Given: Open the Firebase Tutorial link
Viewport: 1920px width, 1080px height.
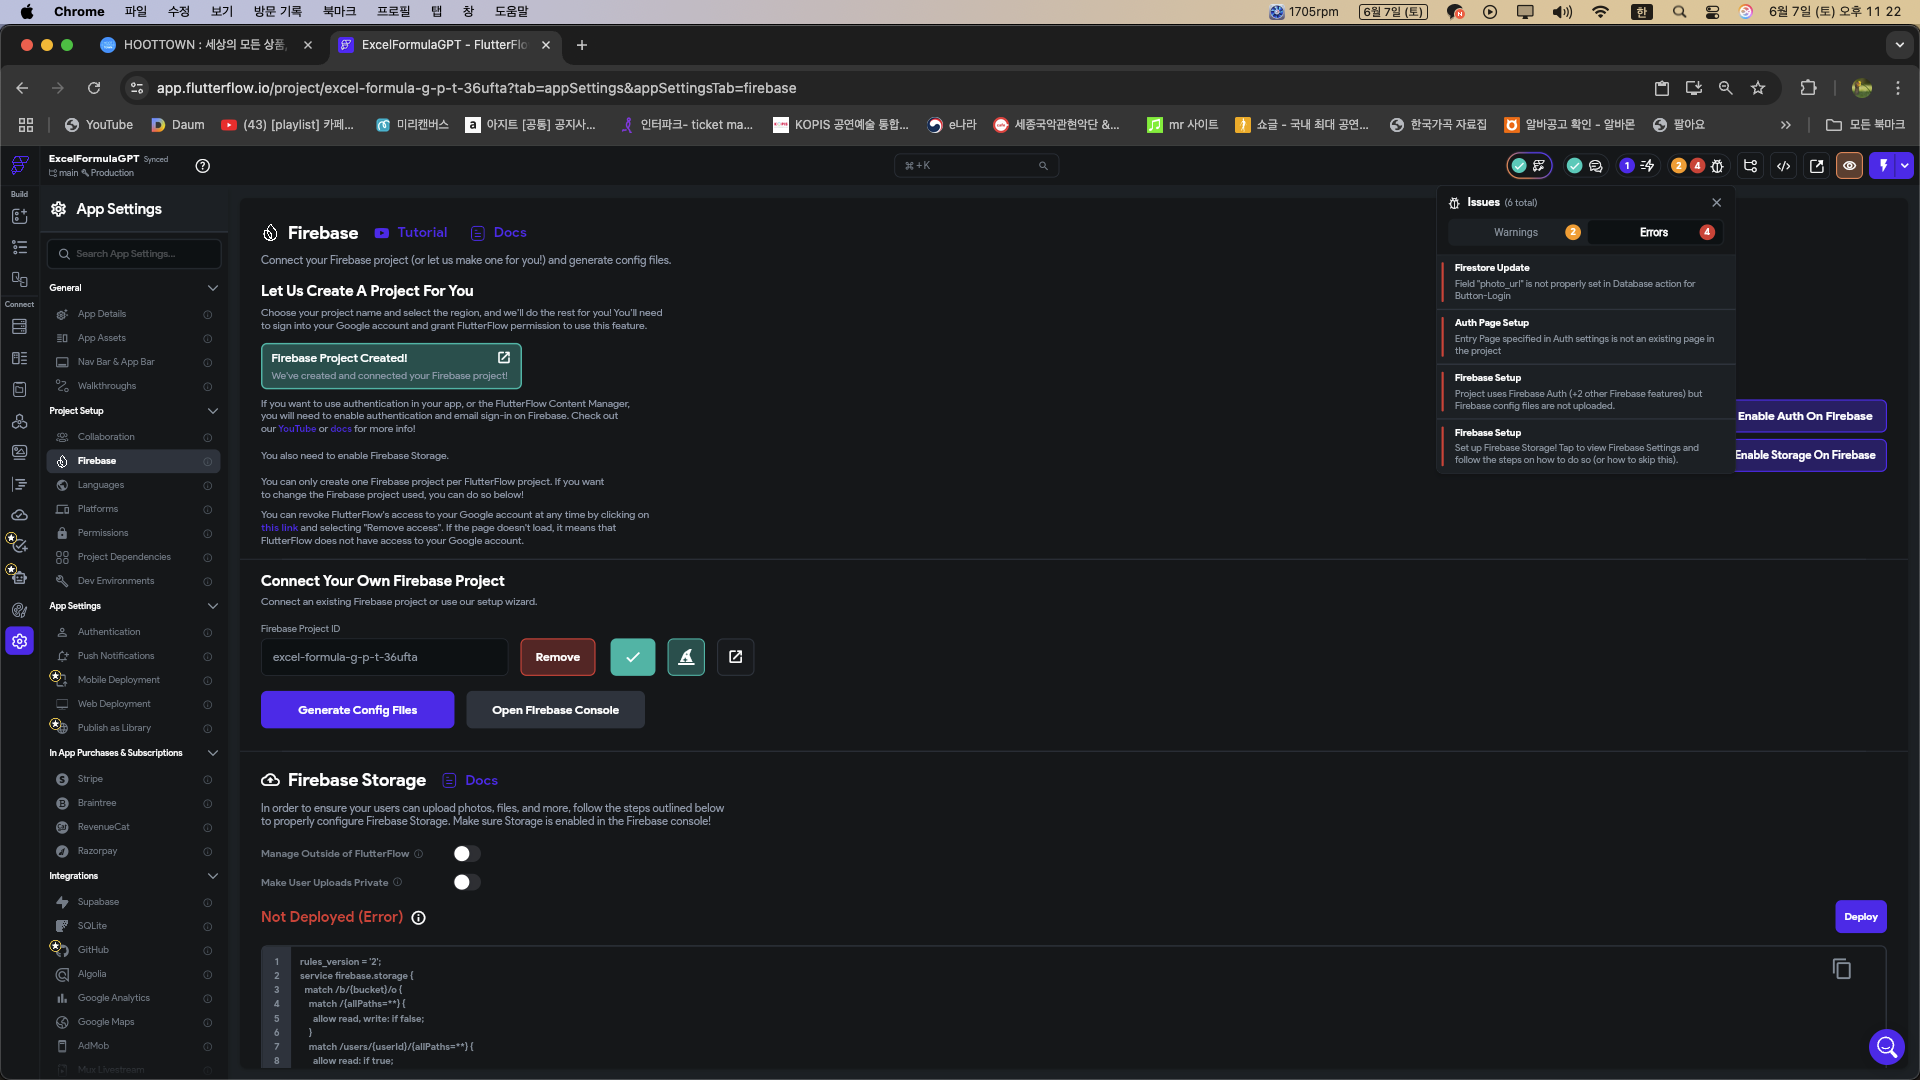Looking at the screenshot, I should click(412, 233).
